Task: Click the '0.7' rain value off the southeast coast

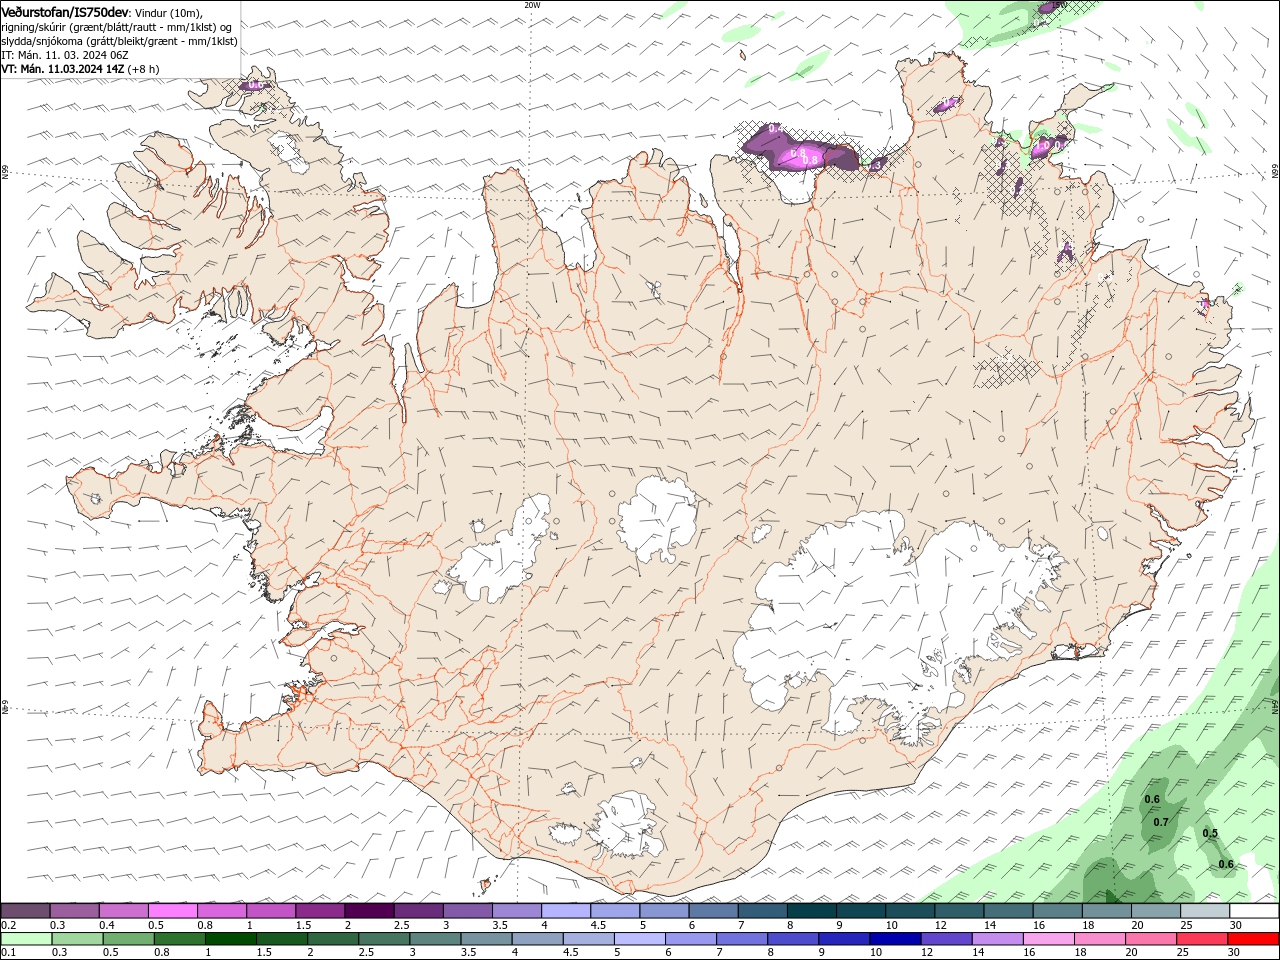Action: (1161, 822)
